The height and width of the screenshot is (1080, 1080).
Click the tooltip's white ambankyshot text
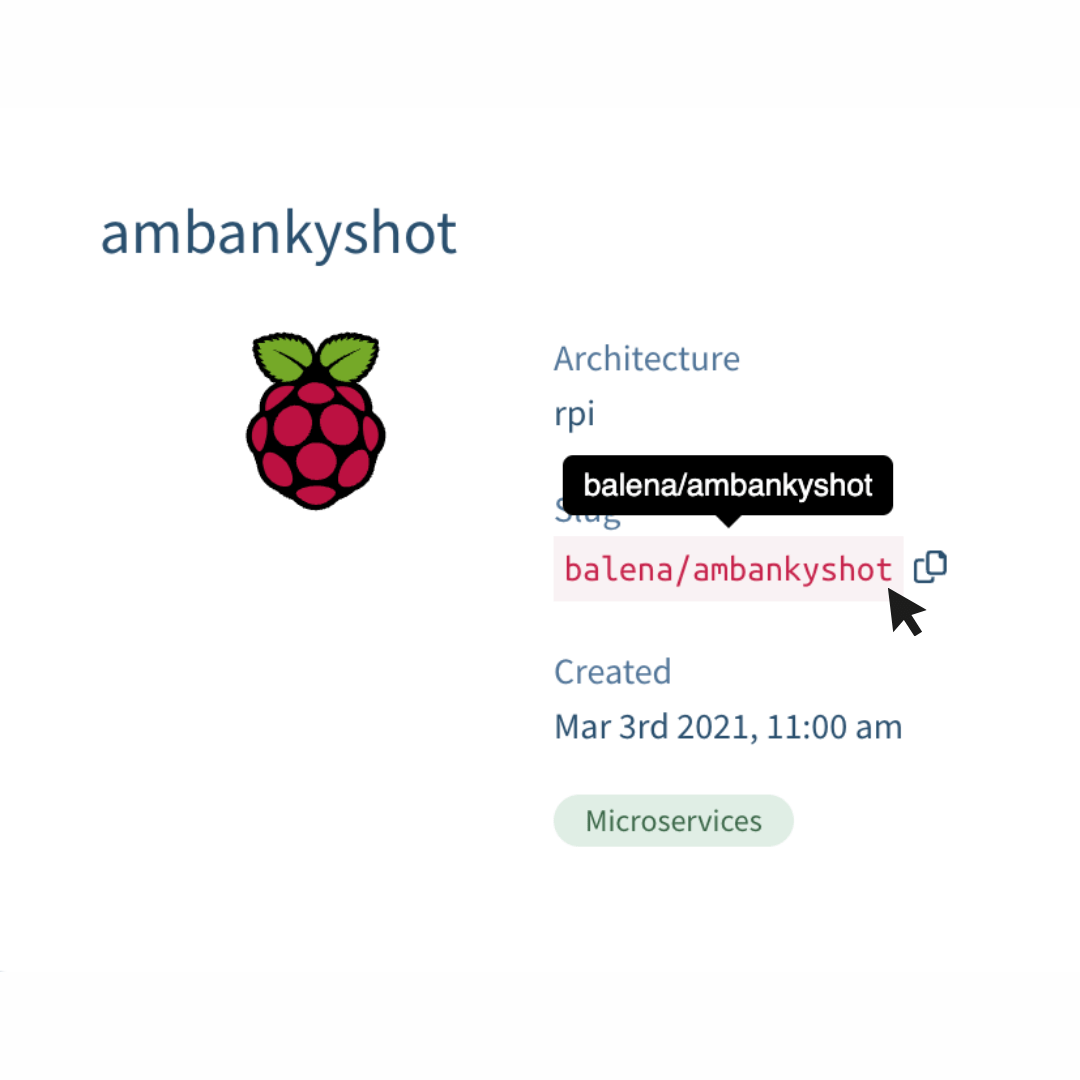(x=780, y=486)
